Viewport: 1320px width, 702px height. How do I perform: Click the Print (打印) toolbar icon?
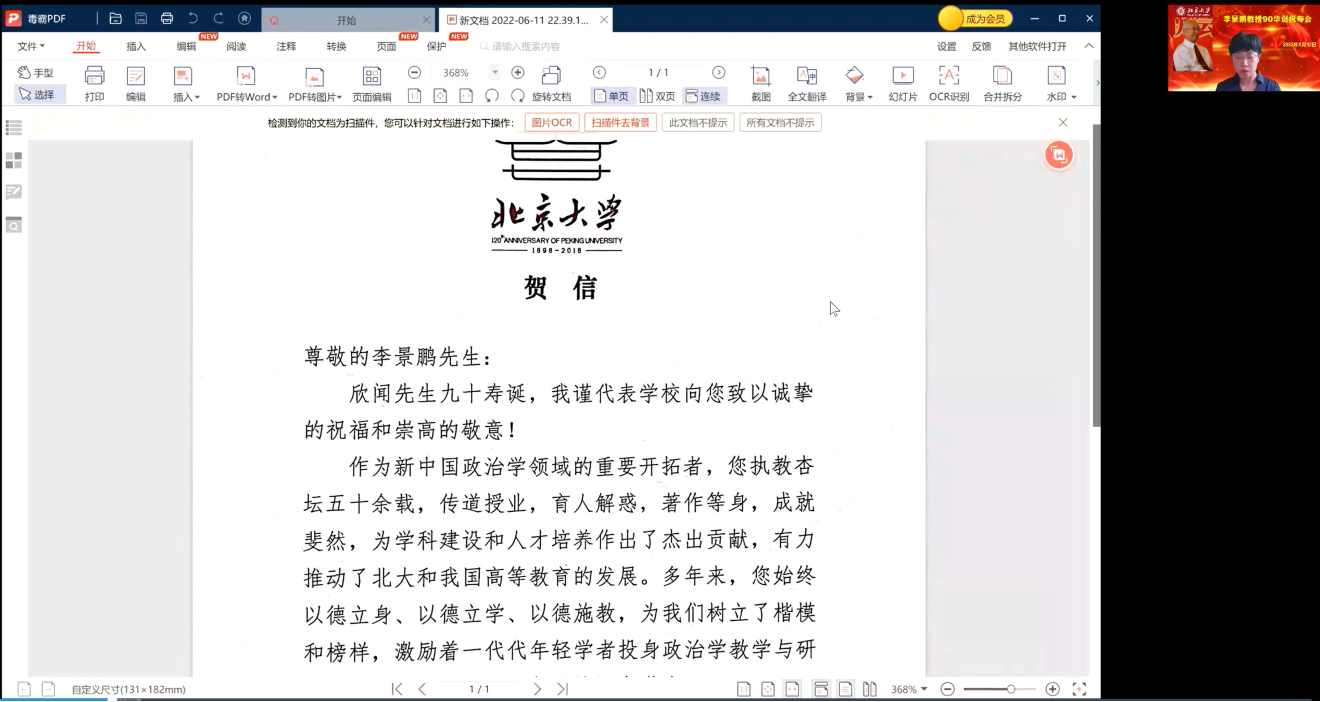94,83
